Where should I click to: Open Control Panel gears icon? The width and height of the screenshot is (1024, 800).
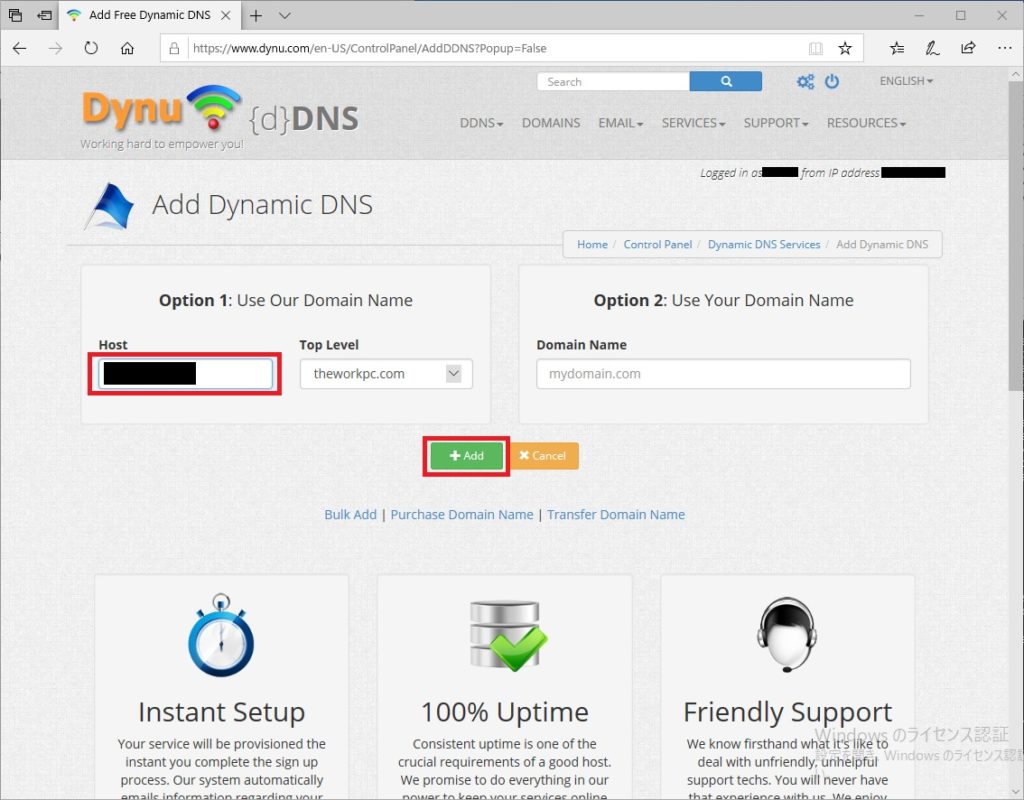click(x=805, y=82)
